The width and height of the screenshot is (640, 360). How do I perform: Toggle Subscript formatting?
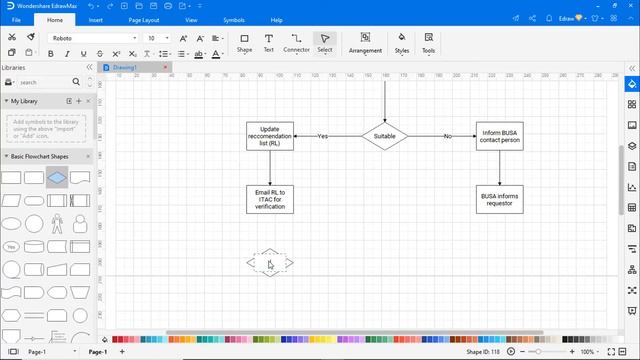point(132,54)
